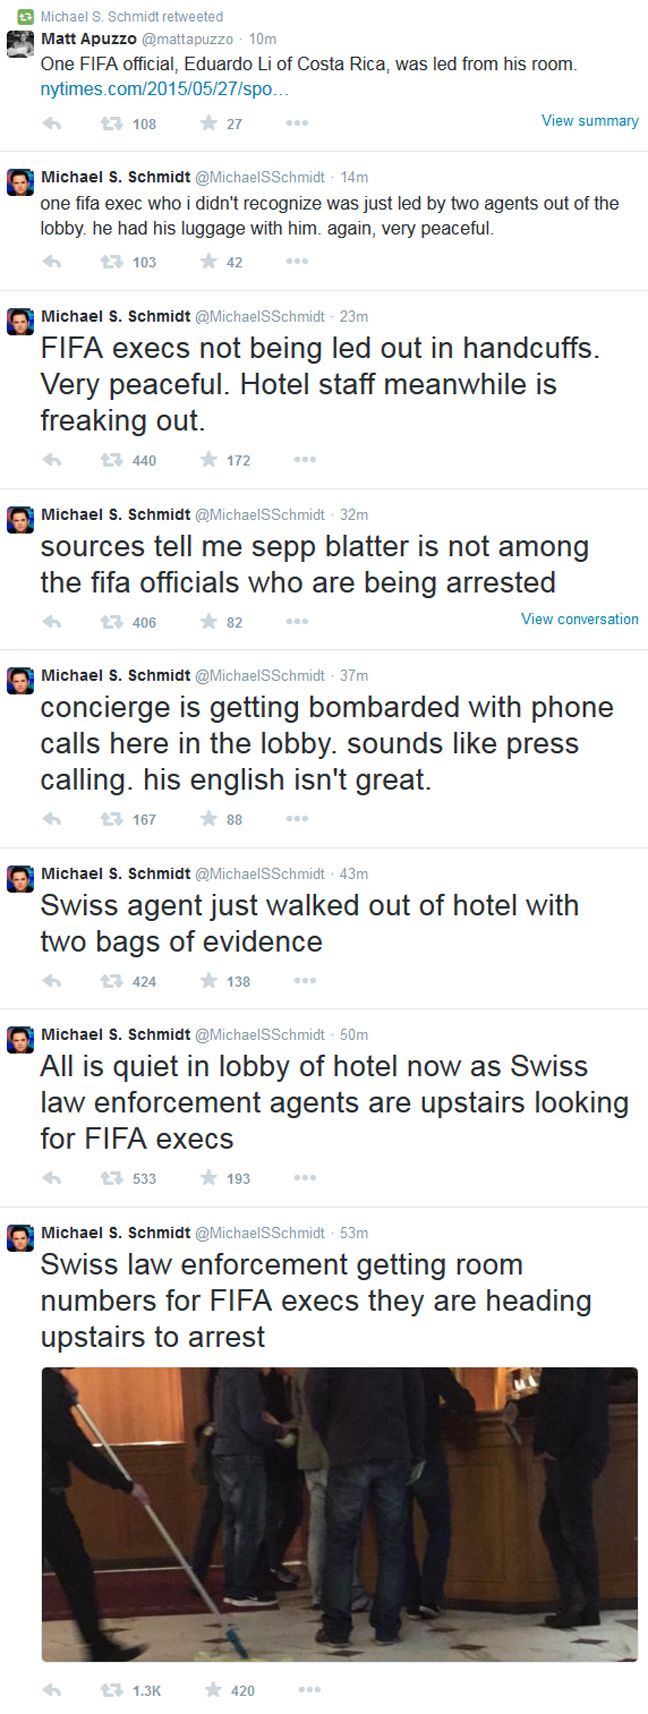Retweet the room numbers tweet with photo
The height and width of the screenshot is (1714, 648).
[x=111, y=1690]
